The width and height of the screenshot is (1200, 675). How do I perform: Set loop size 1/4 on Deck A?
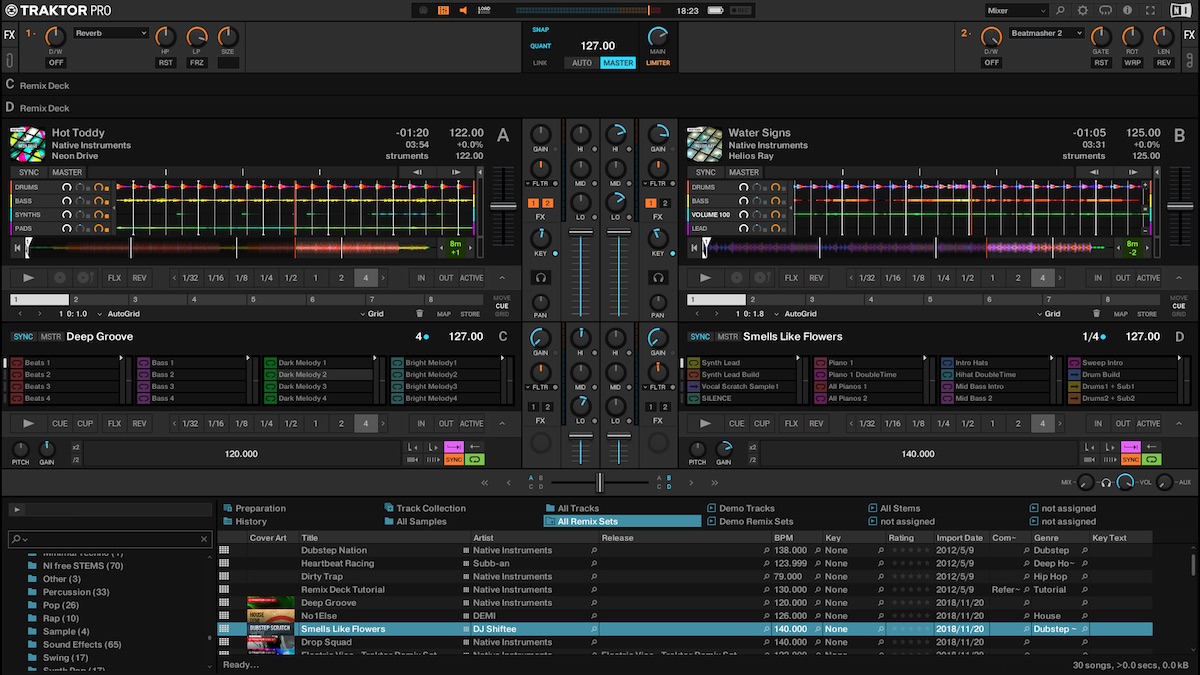coord(266,278)
